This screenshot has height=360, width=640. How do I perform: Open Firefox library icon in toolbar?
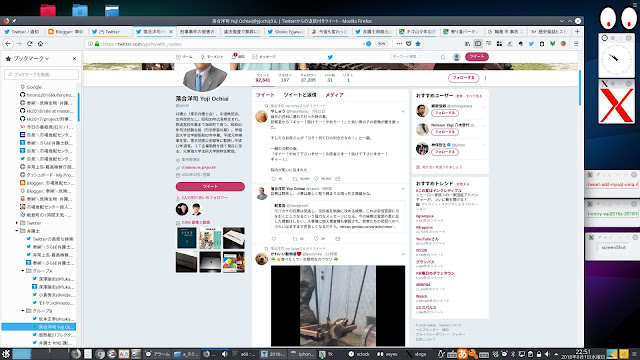pos(467,44)
